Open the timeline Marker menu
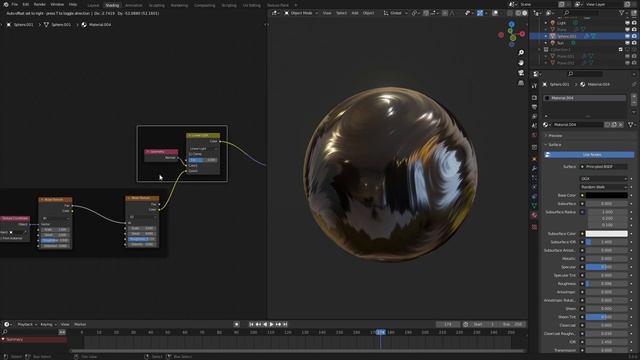This screenshot has width=640, height=360. 80,324
